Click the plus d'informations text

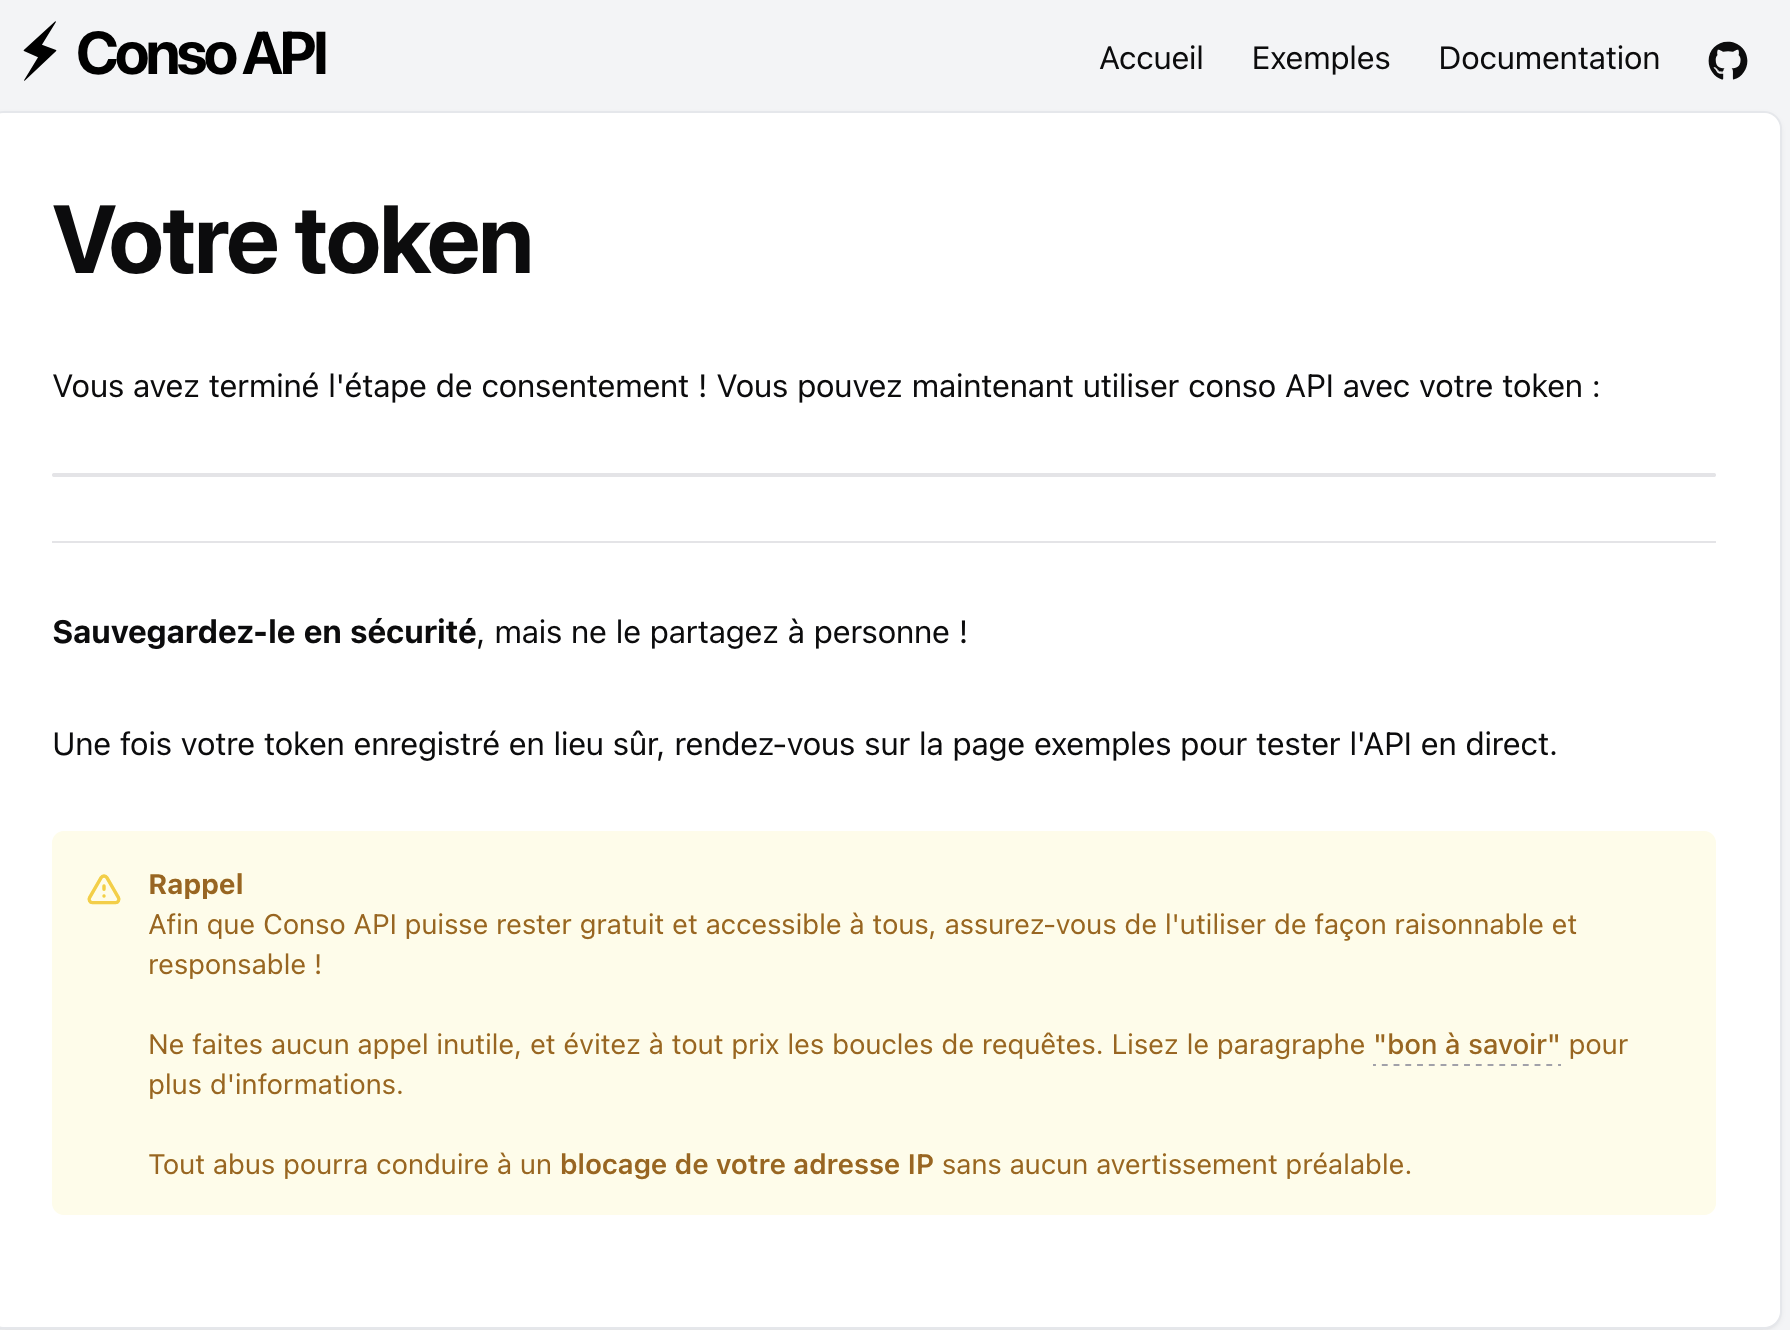pyautogui.click(x=275, y=1085)
